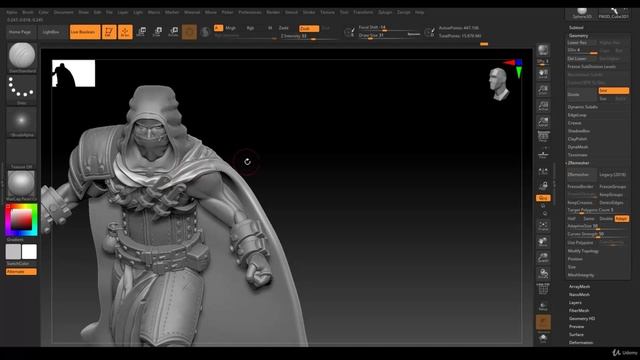This screenshot has height=360, width=640.
Task: Open the Help menu
Action: pyautogui.click(x=419, y=12)
